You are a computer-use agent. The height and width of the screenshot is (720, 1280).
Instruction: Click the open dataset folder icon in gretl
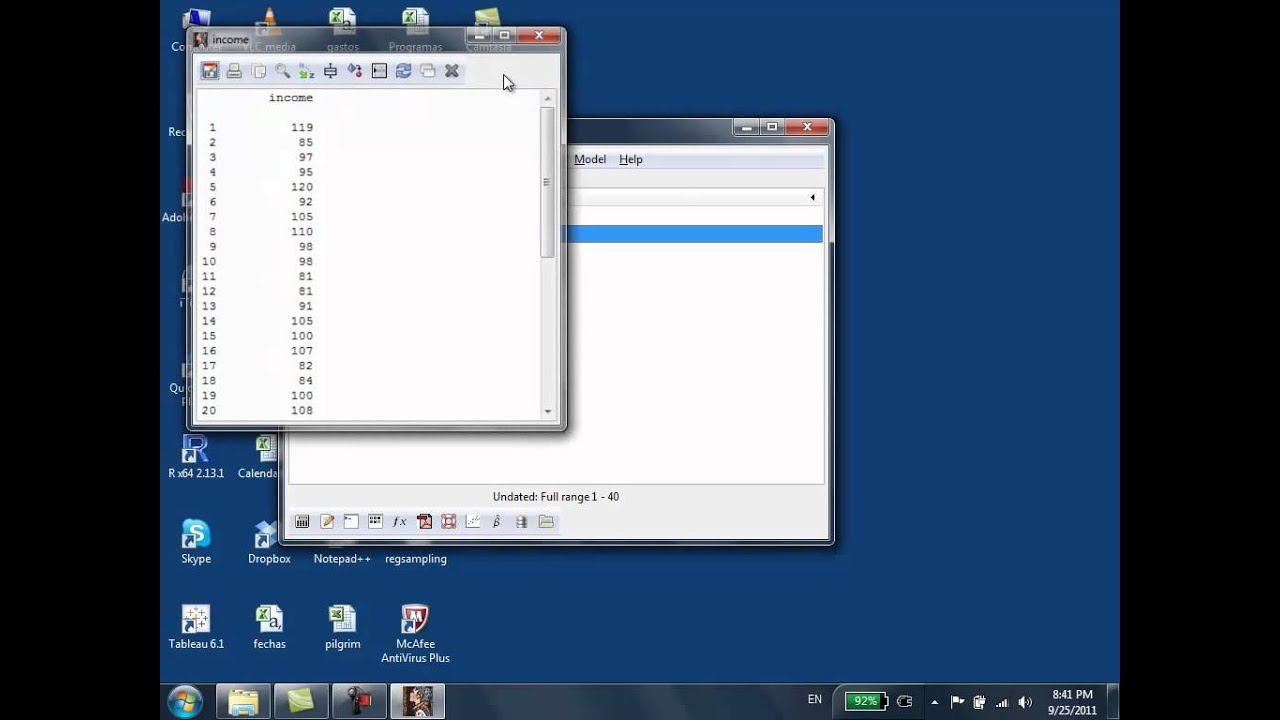pyautogui.click(x=546, y=521)
